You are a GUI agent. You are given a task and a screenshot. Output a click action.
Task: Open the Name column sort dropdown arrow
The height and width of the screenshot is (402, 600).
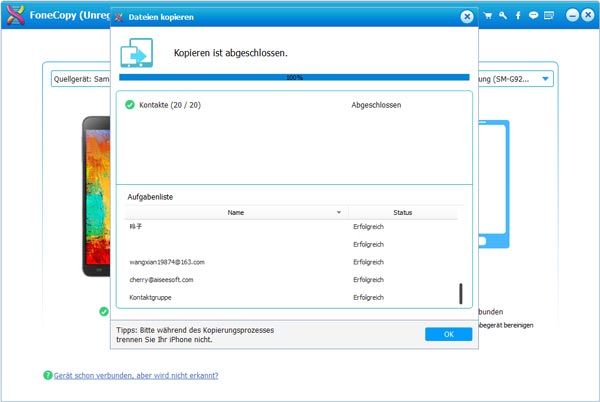(x=339, y=213)
